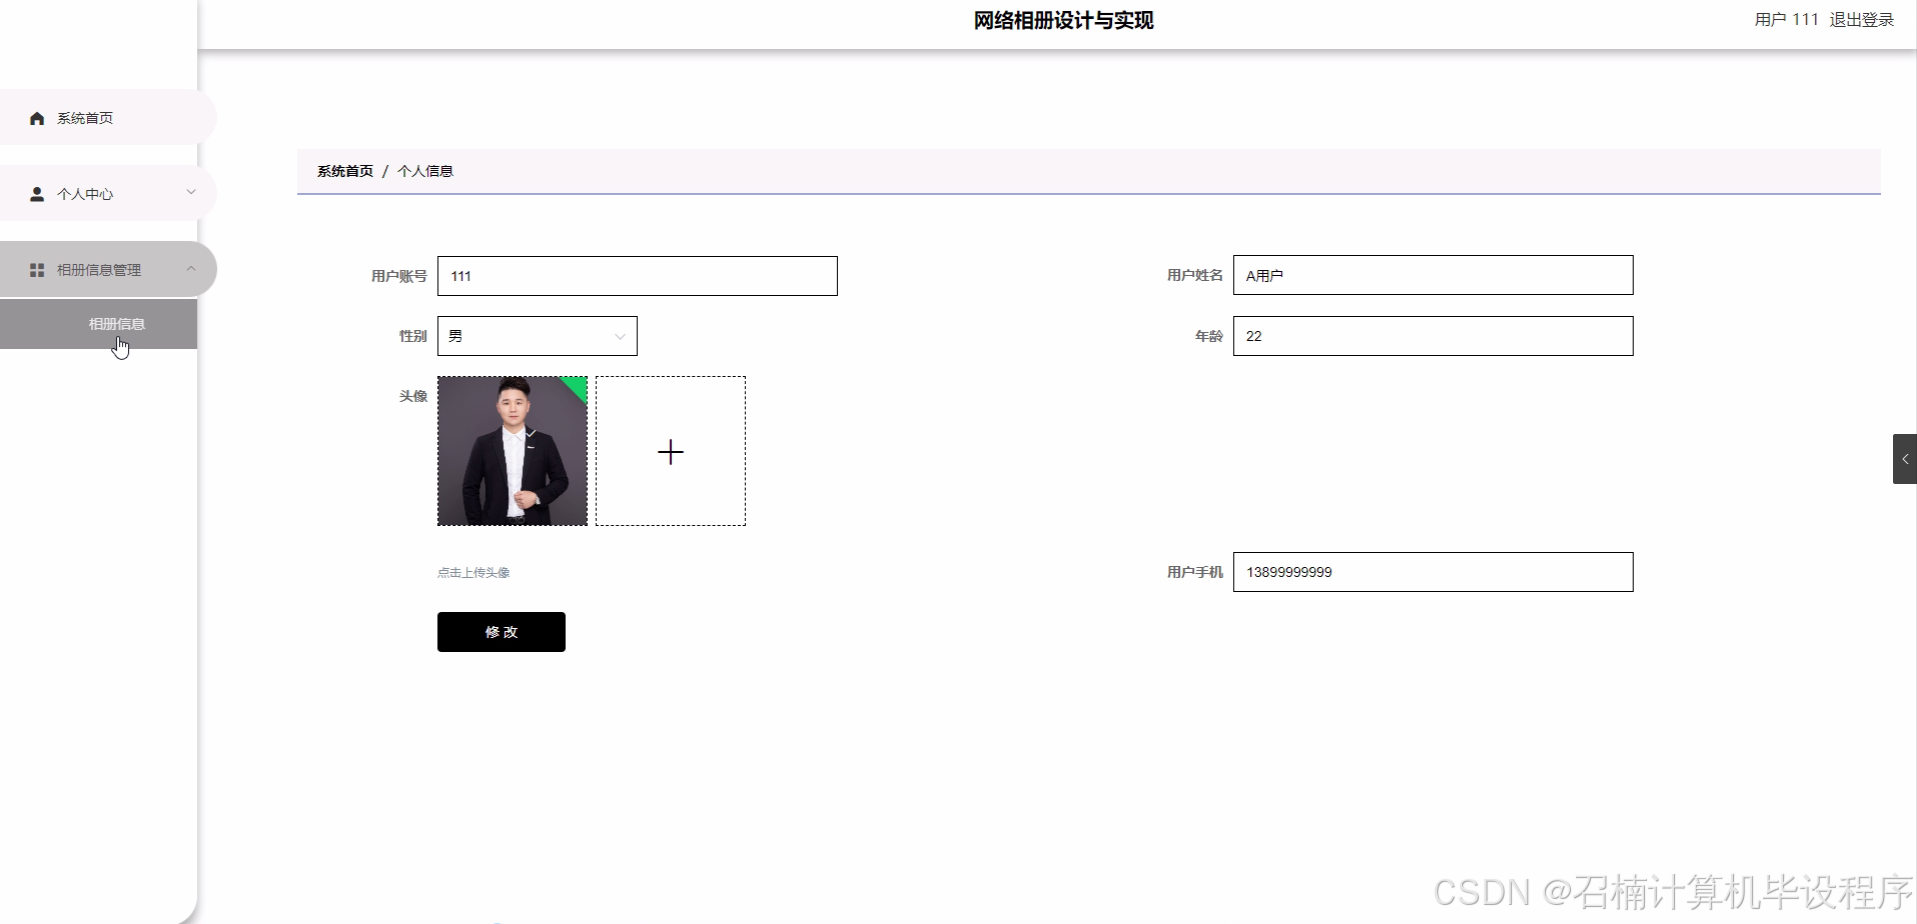The width and height of the screenshot is (1917, 924).
Task: Click 点击上传头像 upload link
Action: click(472, 572)
